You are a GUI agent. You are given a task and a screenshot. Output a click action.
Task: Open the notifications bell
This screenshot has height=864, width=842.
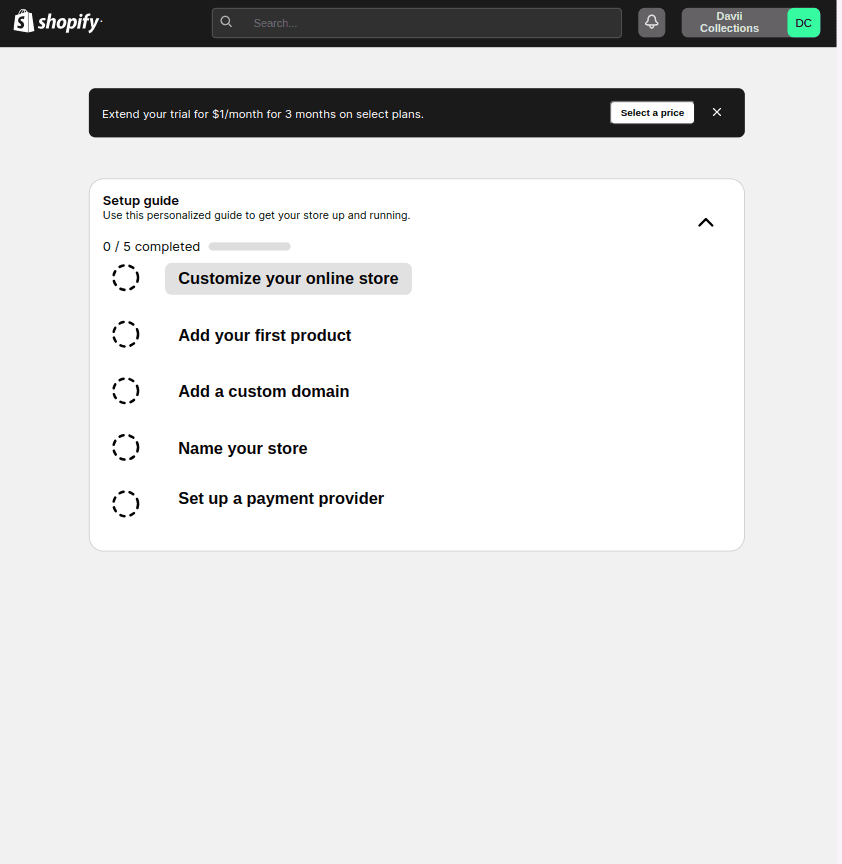(x=651, y=23)
